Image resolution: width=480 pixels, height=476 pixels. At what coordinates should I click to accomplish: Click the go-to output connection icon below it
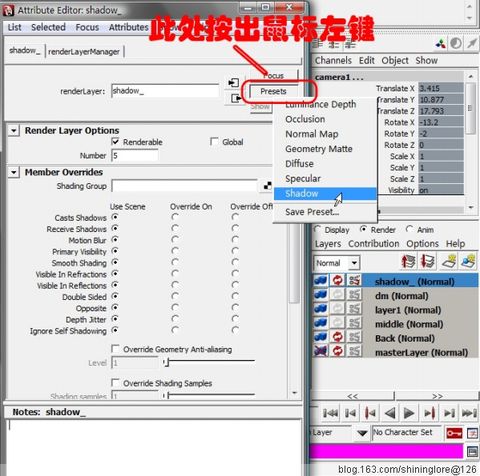(235, 98)
